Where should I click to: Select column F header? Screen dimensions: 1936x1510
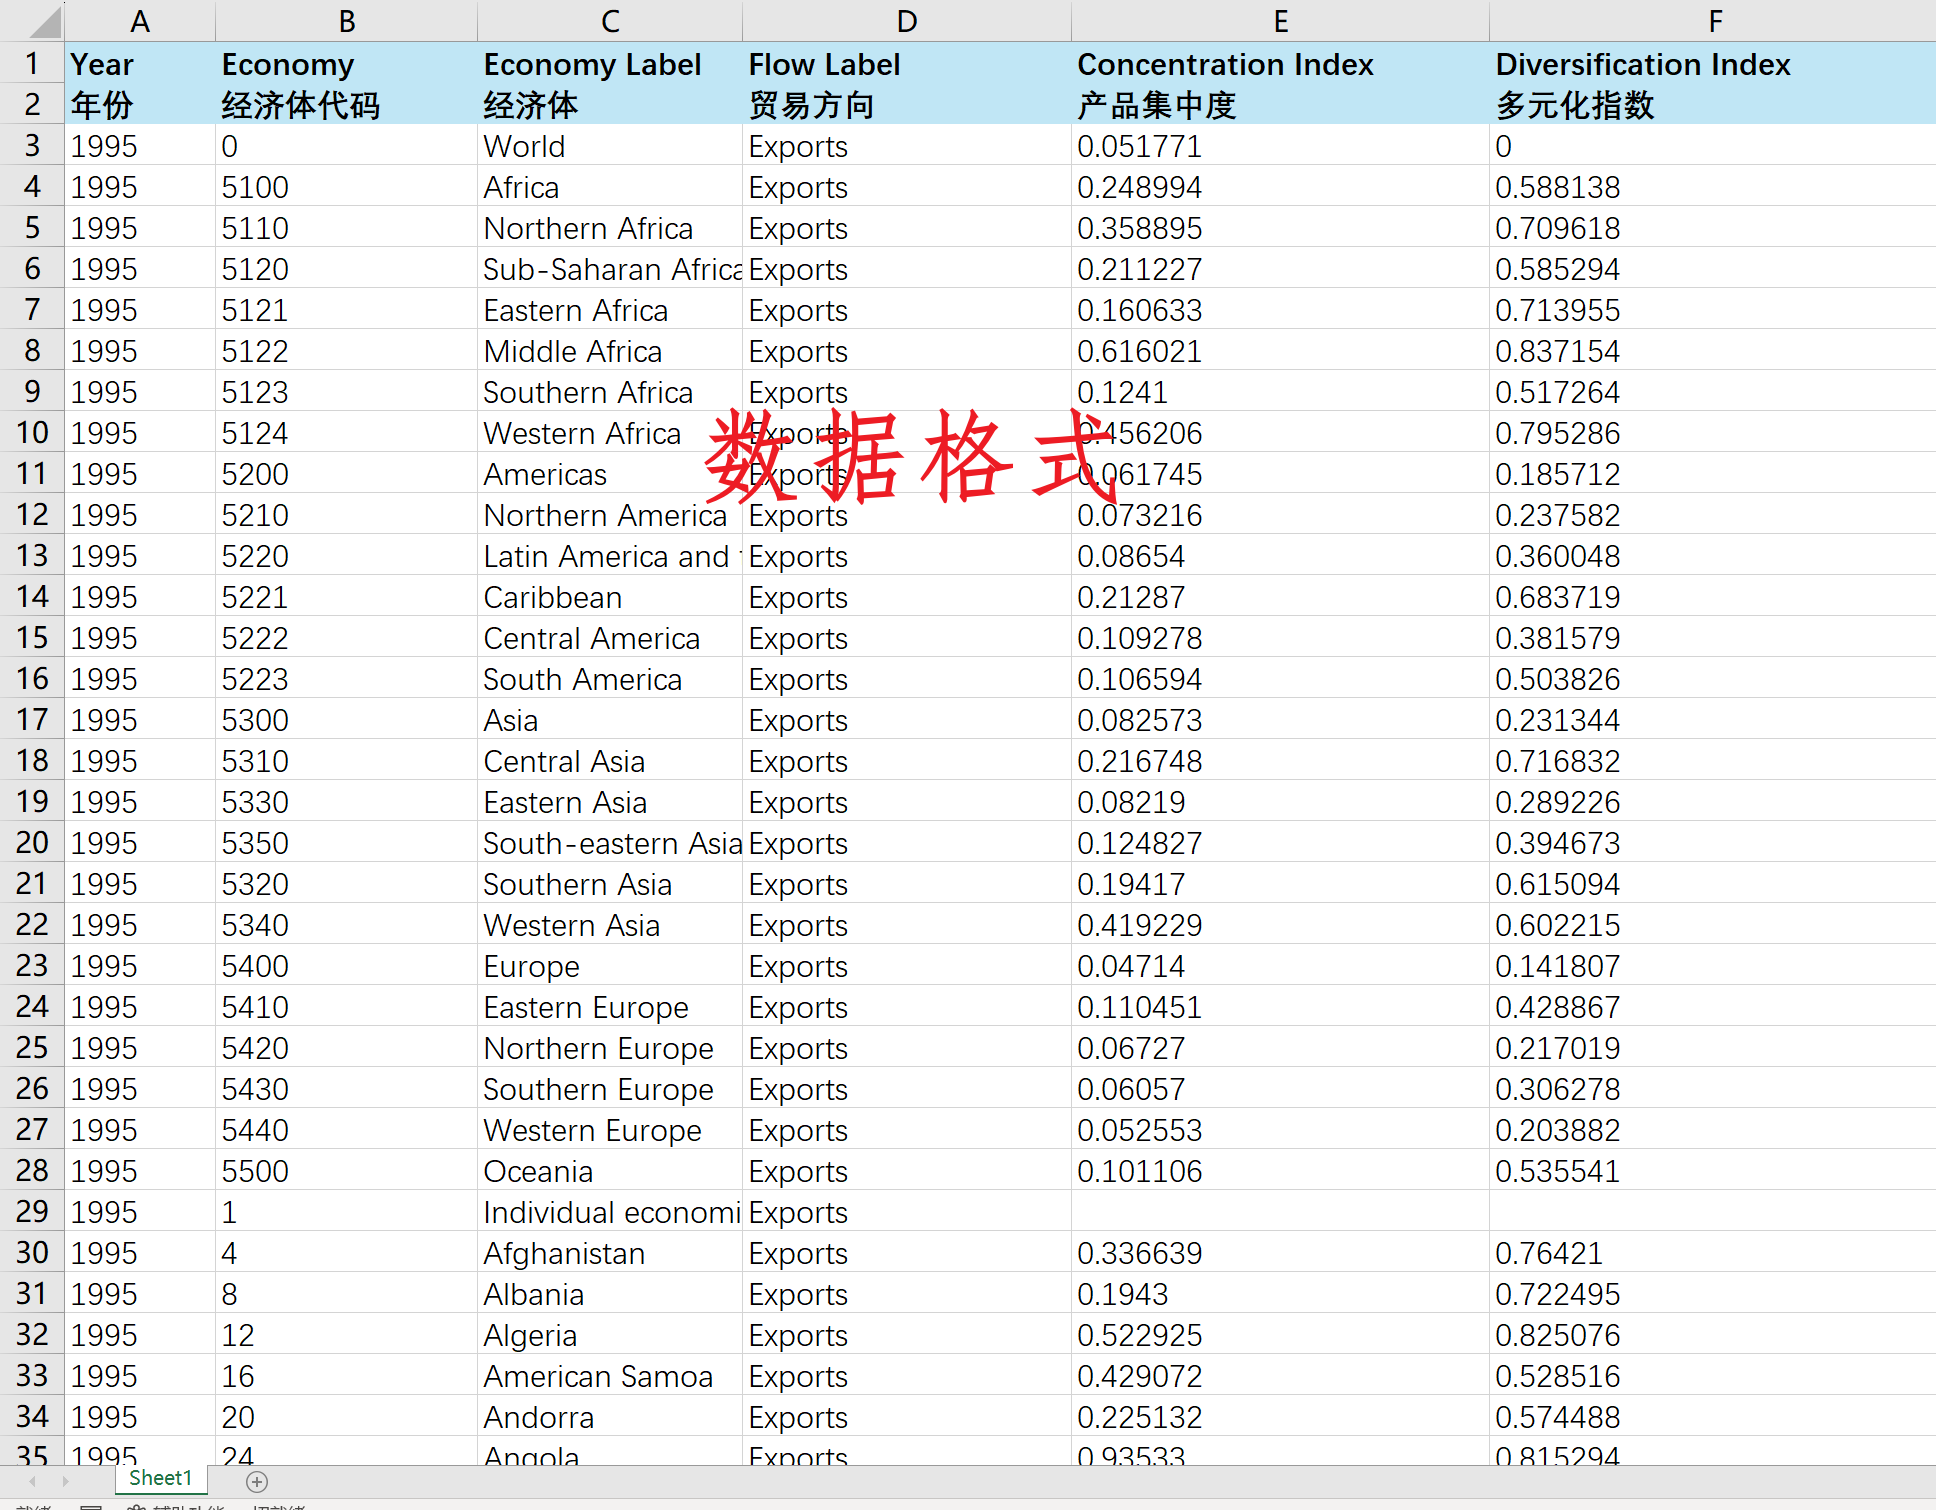[x=1714, y=21]
